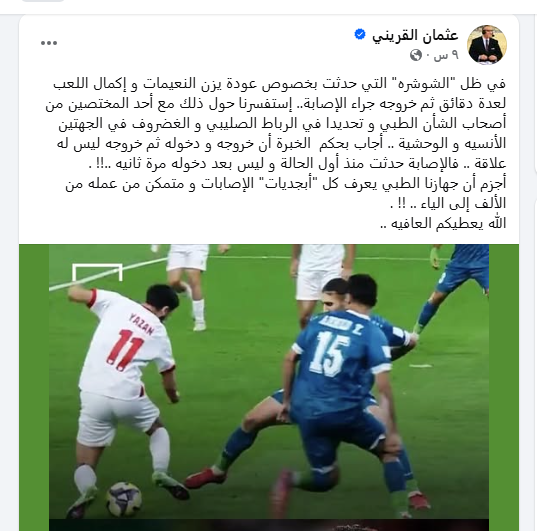Click the blue verified badge beside the name
Image resolution: width=537 pixels, height=531 pixels.
click(360, 35)
